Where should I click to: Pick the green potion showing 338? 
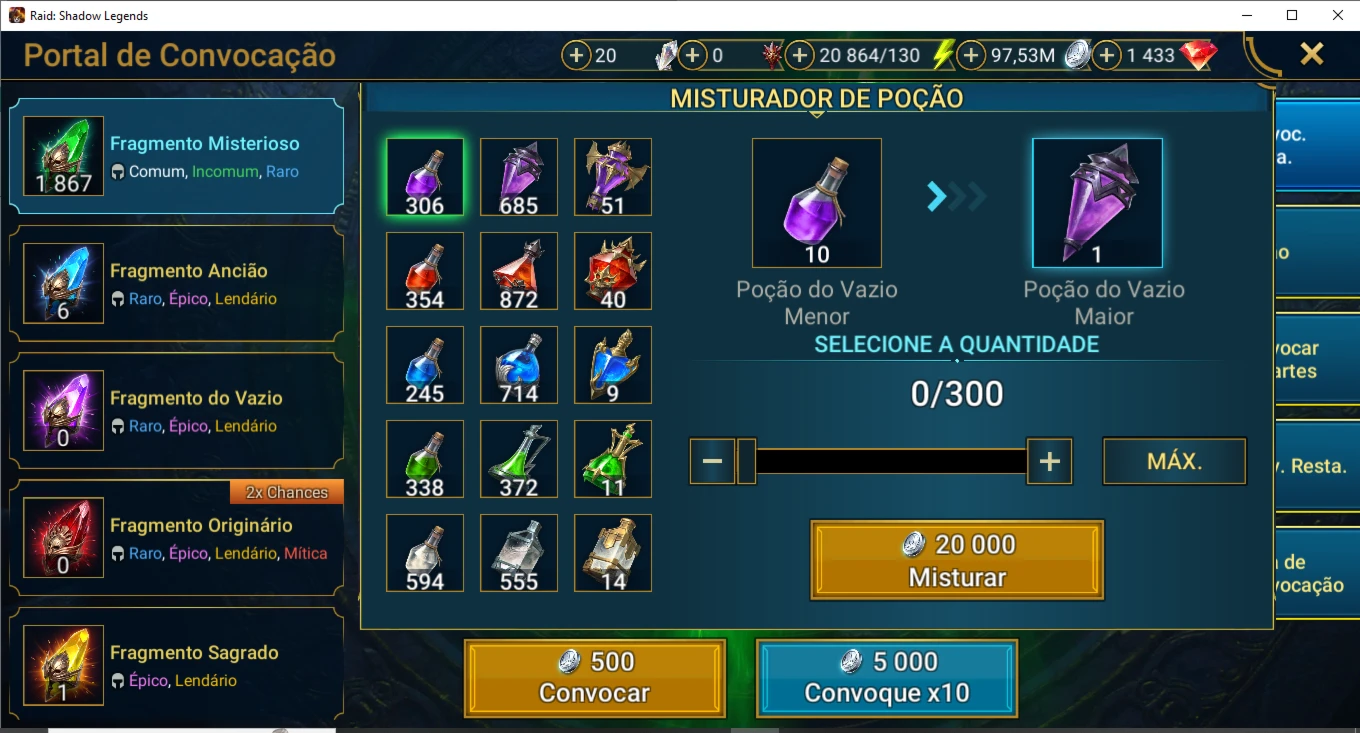point(425,459)
